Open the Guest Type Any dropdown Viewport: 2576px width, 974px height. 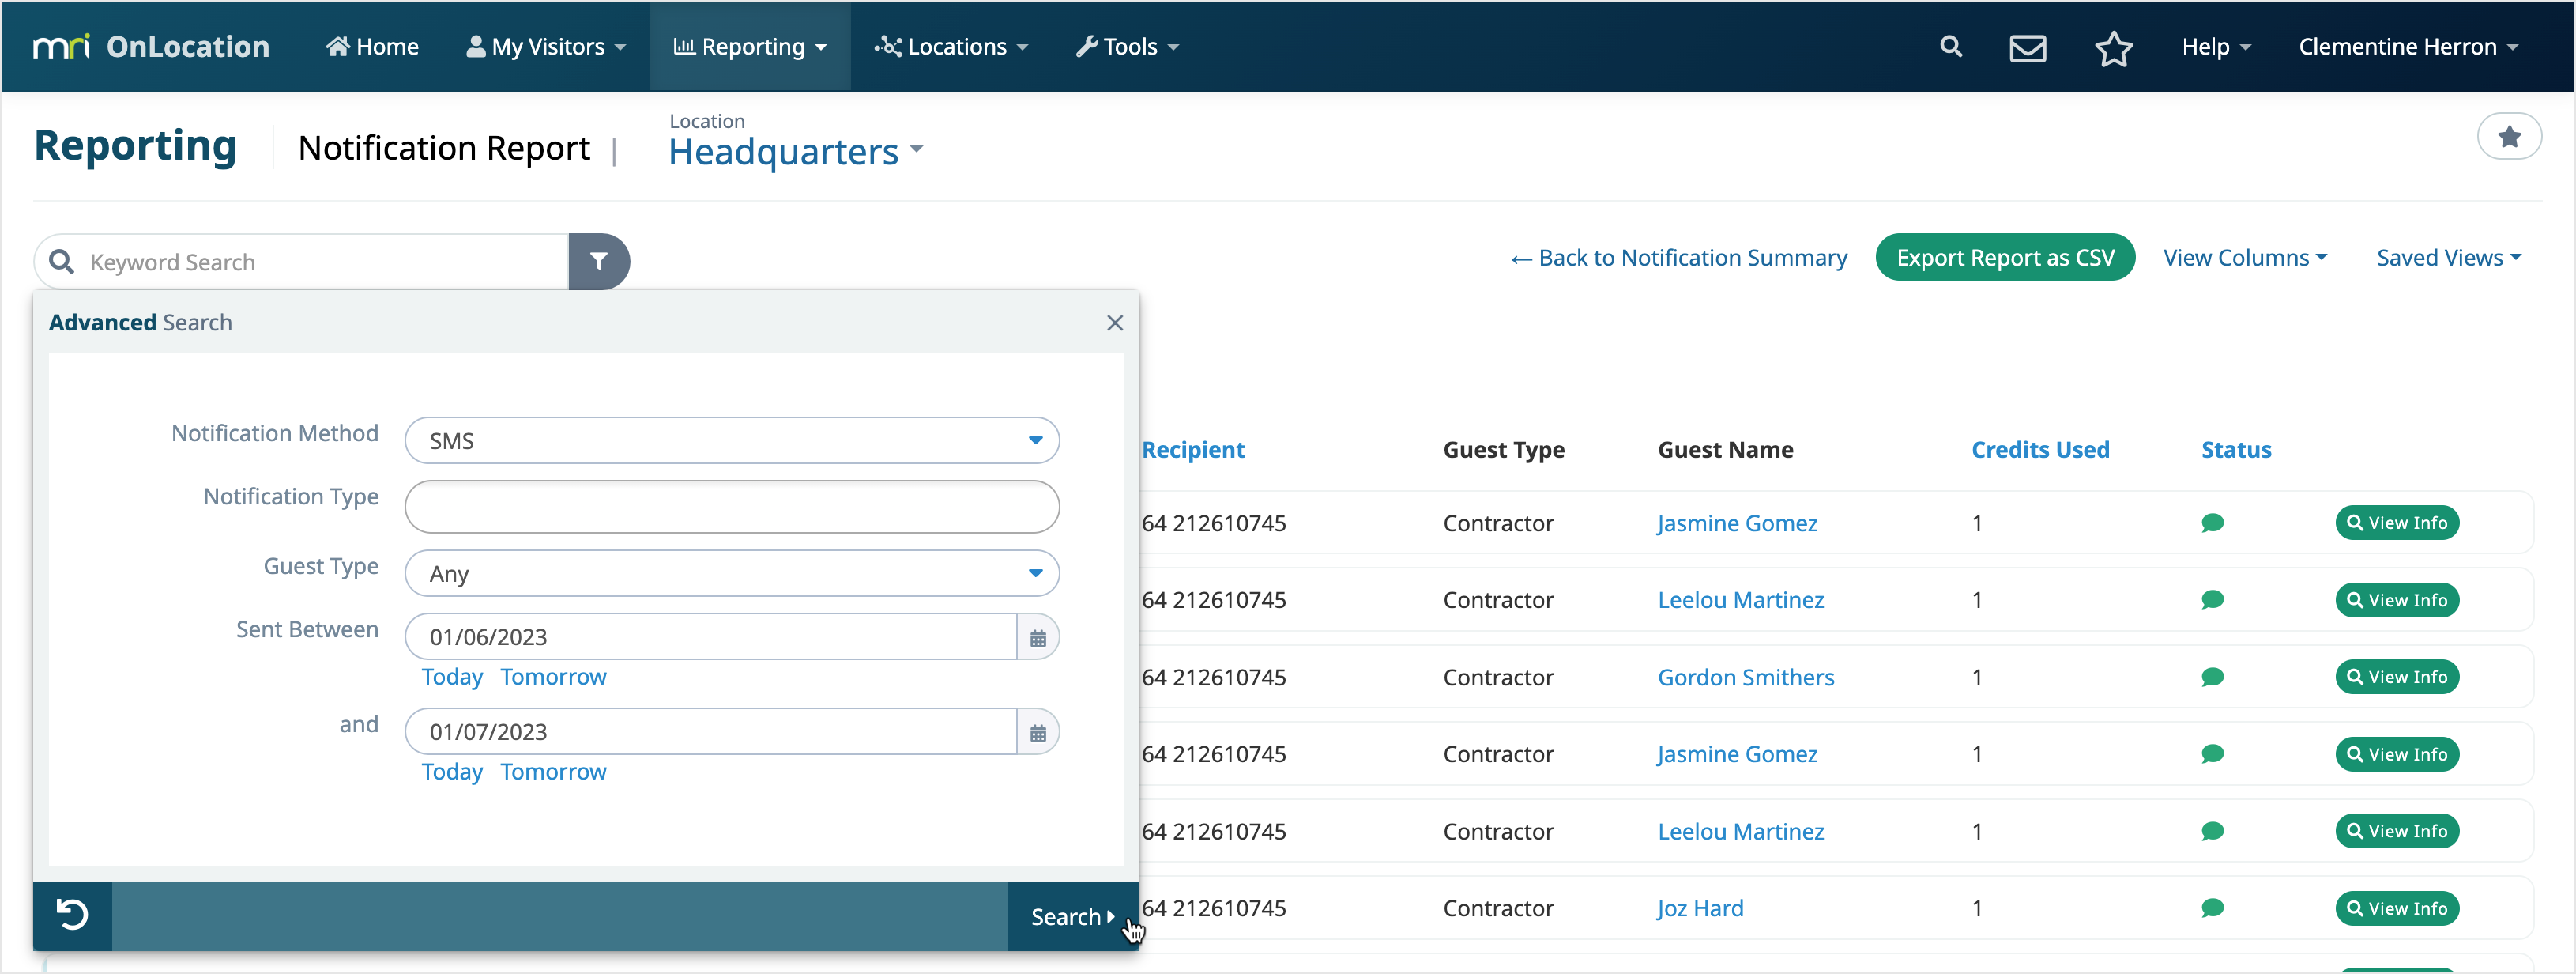pos(732,574)
